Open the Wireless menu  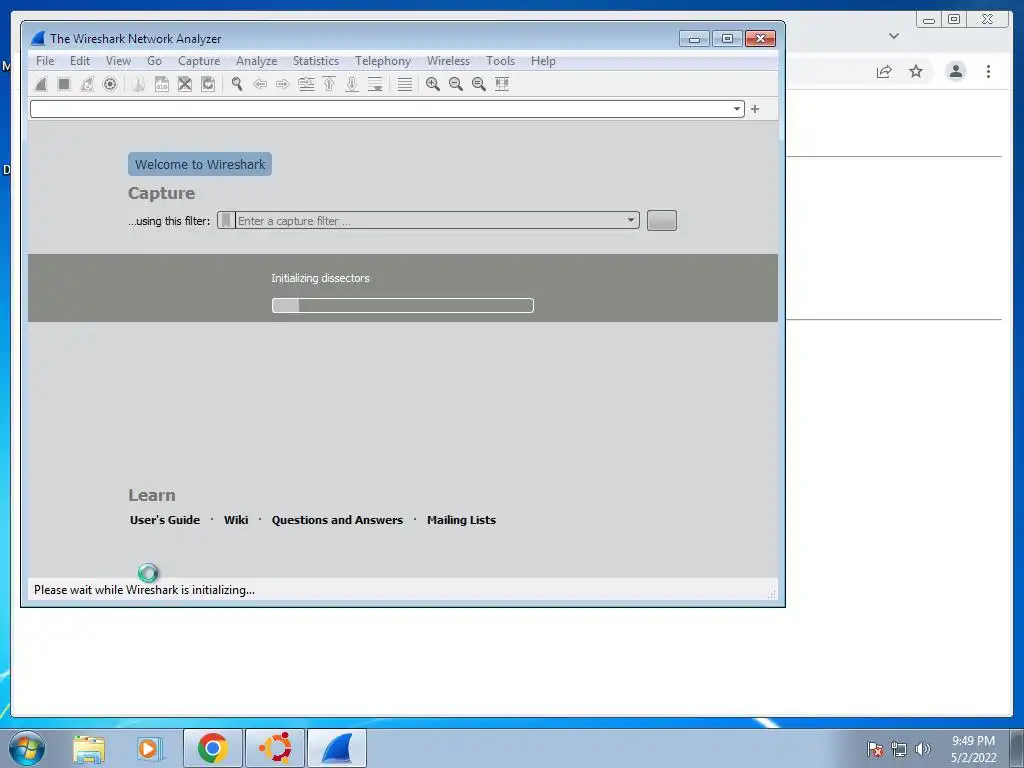pos(448,61)
